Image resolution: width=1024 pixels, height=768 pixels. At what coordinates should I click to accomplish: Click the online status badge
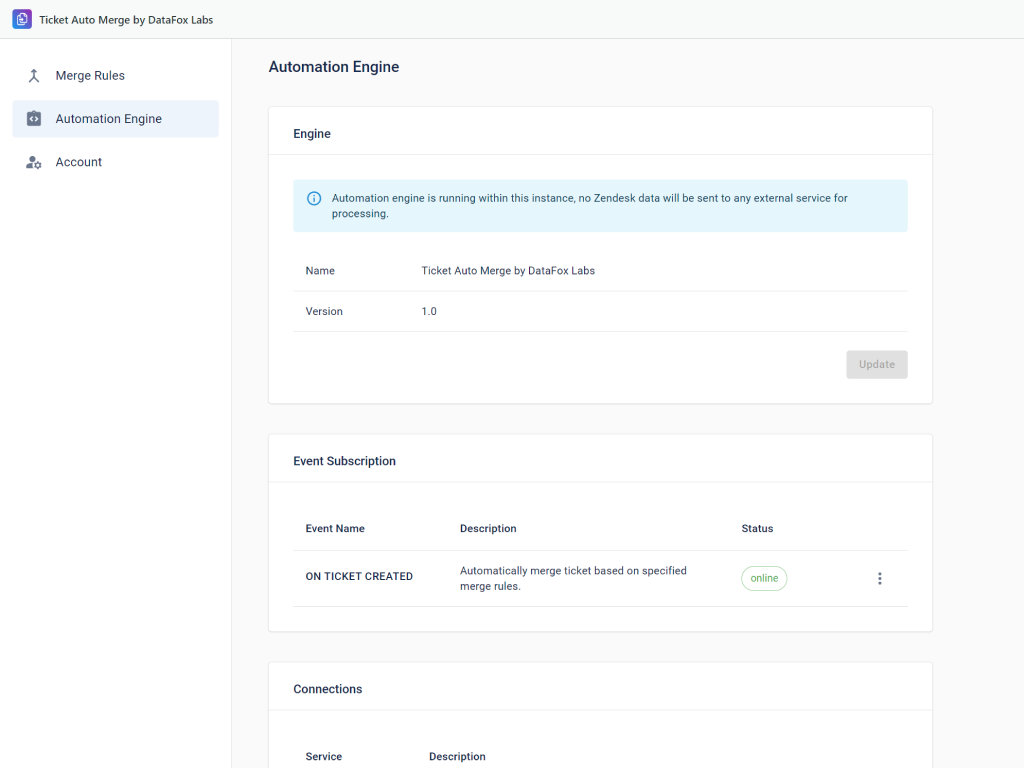coord(764,578)
